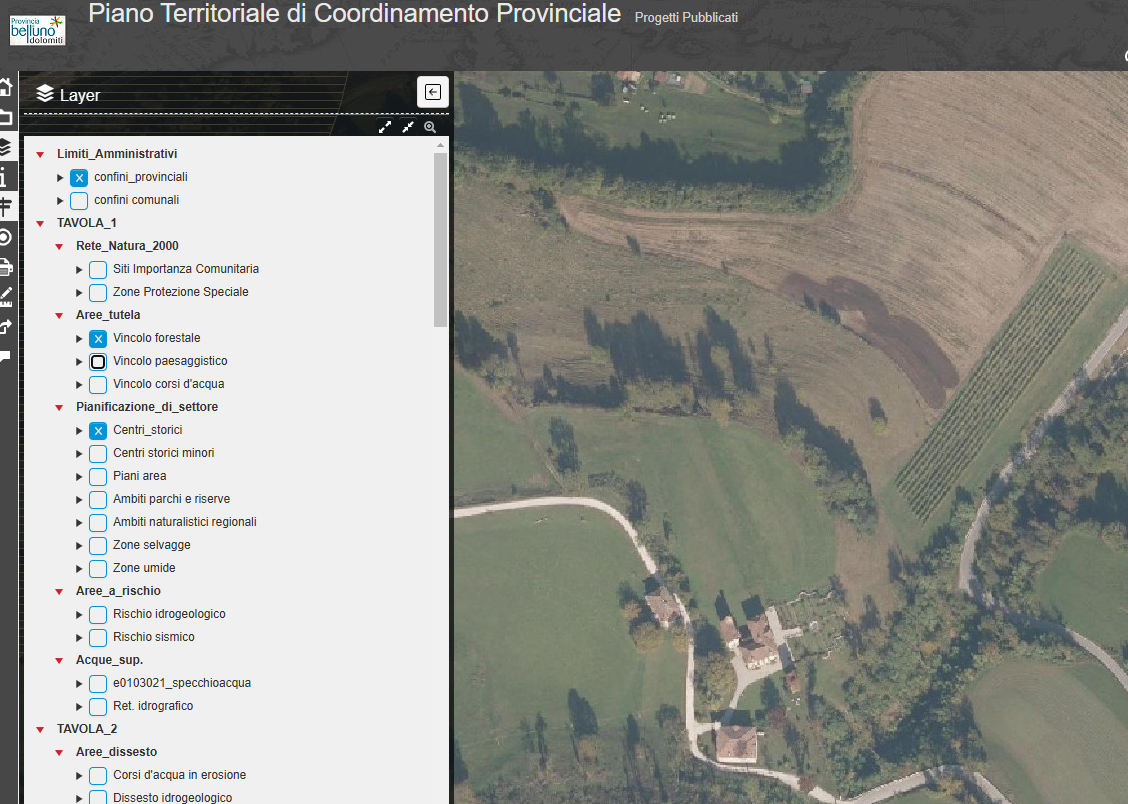Open the information sidebar icon
This screenshot has height=804, width=1128.
pyautogui.click(x=4, y=177)
